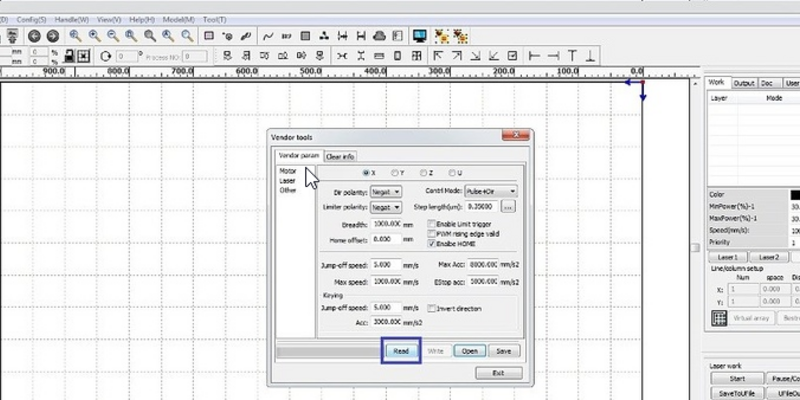Click the monitor display toolbar icon

pyautogui.click(x=419, y=35)
